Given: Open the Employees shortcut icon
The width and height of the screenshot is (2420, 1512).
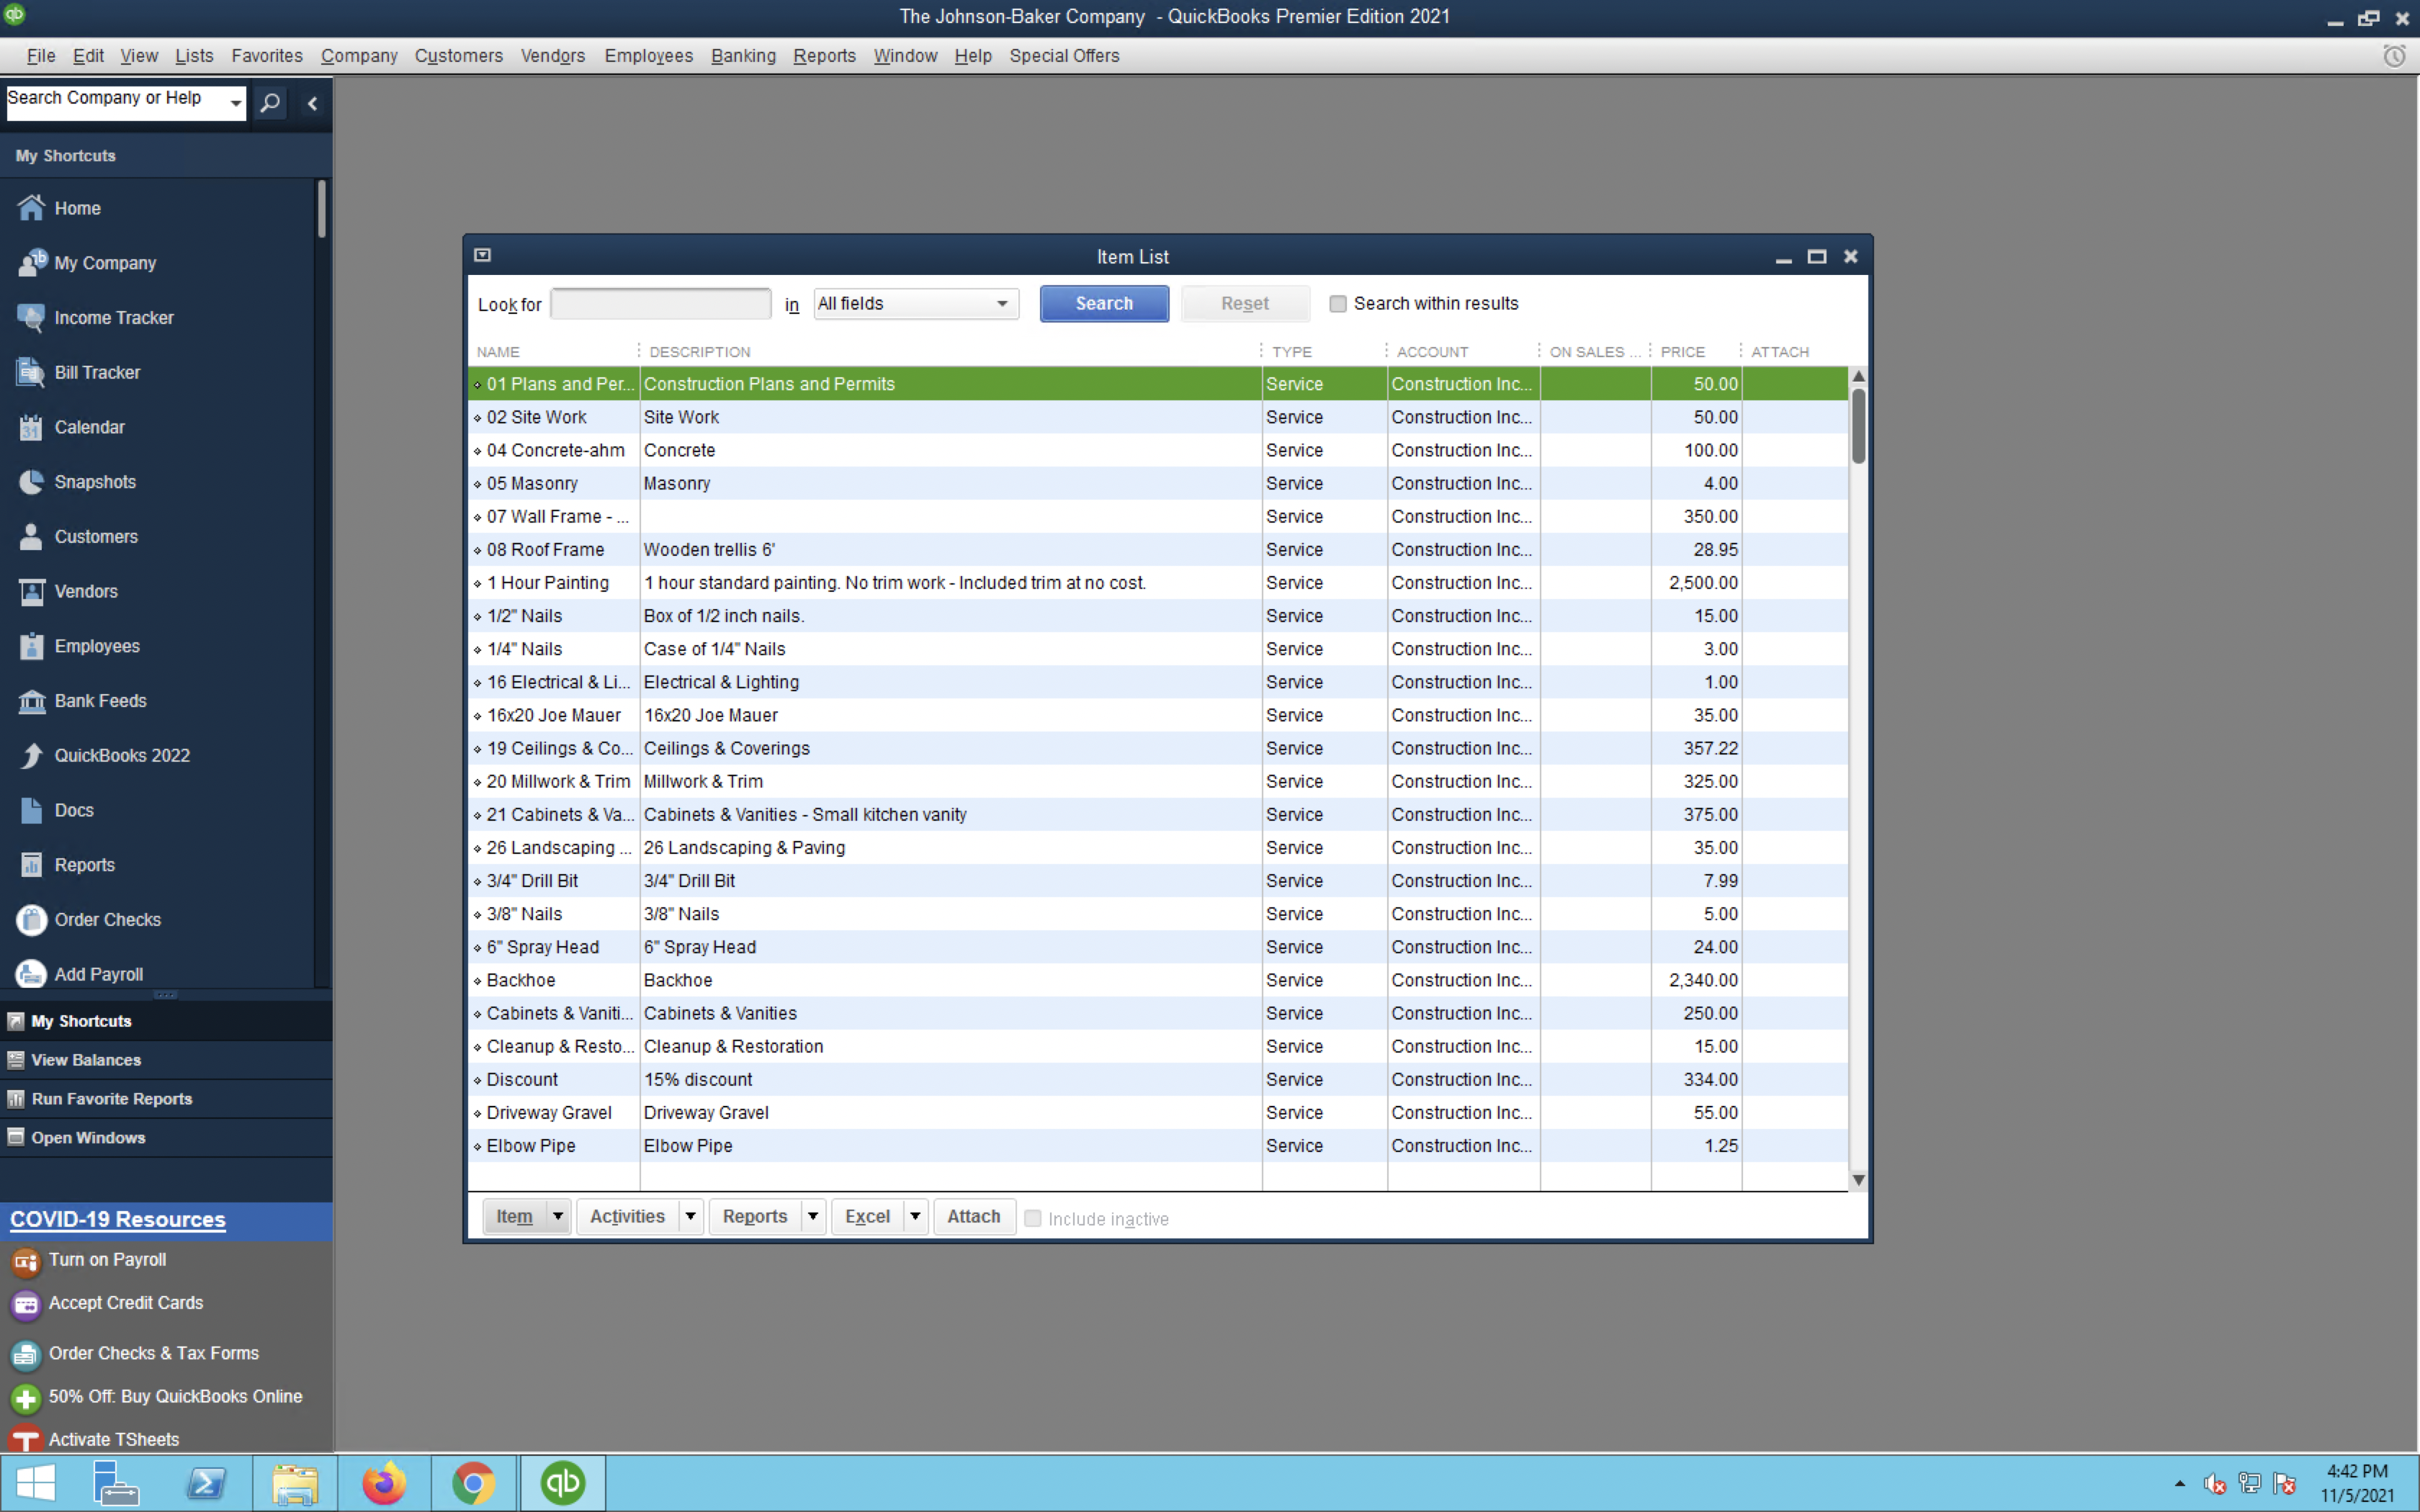Looking at the screenshot, I should 31,646.
